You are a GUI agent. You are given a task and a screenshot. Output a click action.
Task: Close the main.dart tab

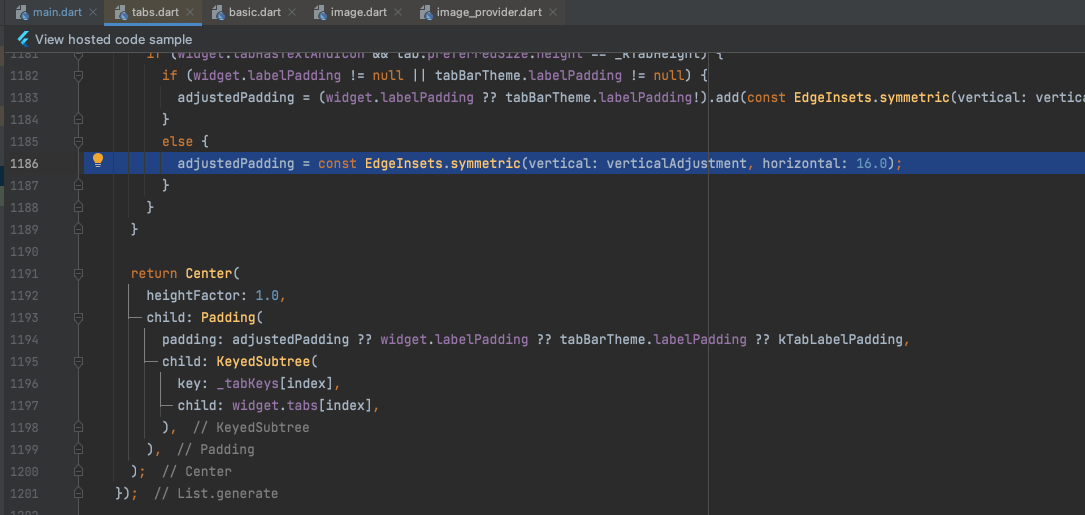pyautogui.click(x=93, y=12)
